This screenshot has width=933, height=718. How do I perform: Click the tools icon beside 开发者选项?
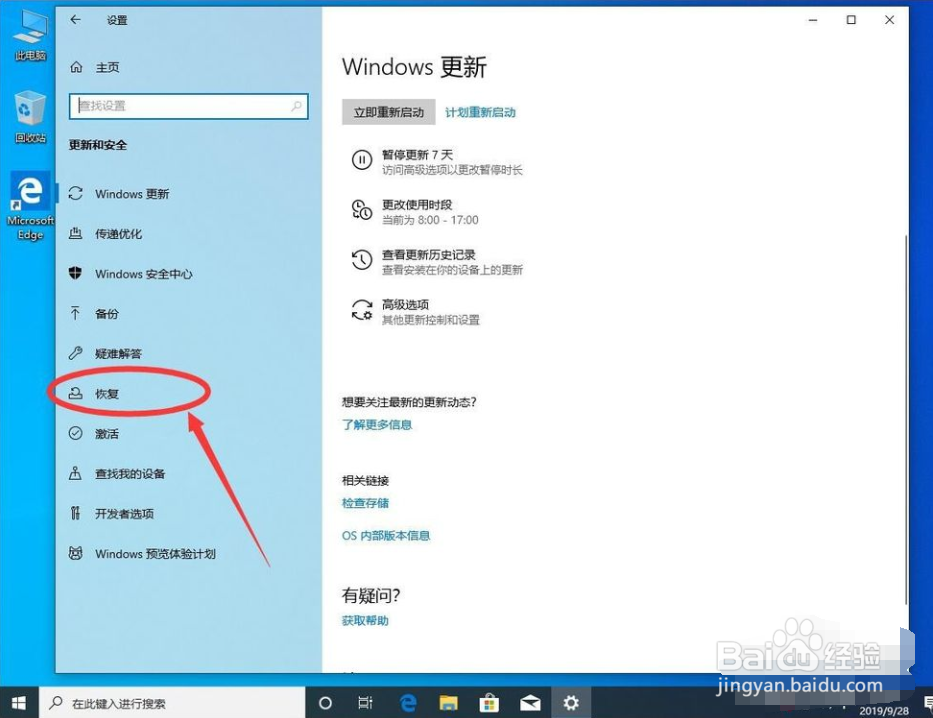click(76, 513)
